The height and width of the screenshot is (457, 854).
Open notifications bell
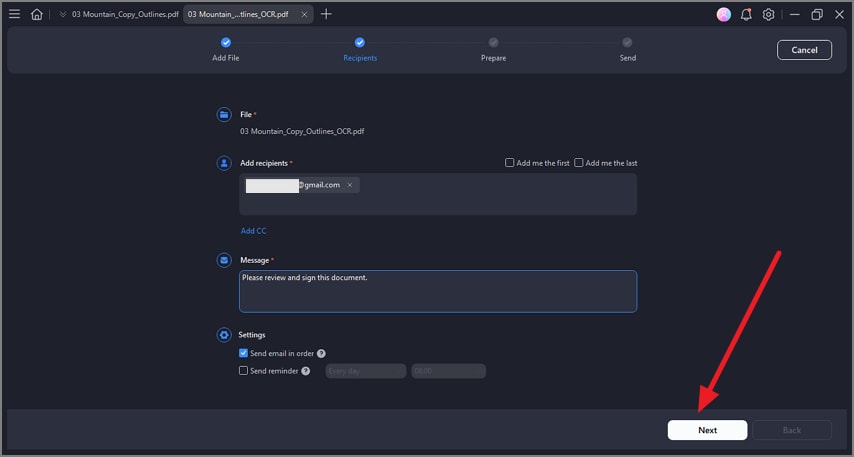tap(746, 15)
